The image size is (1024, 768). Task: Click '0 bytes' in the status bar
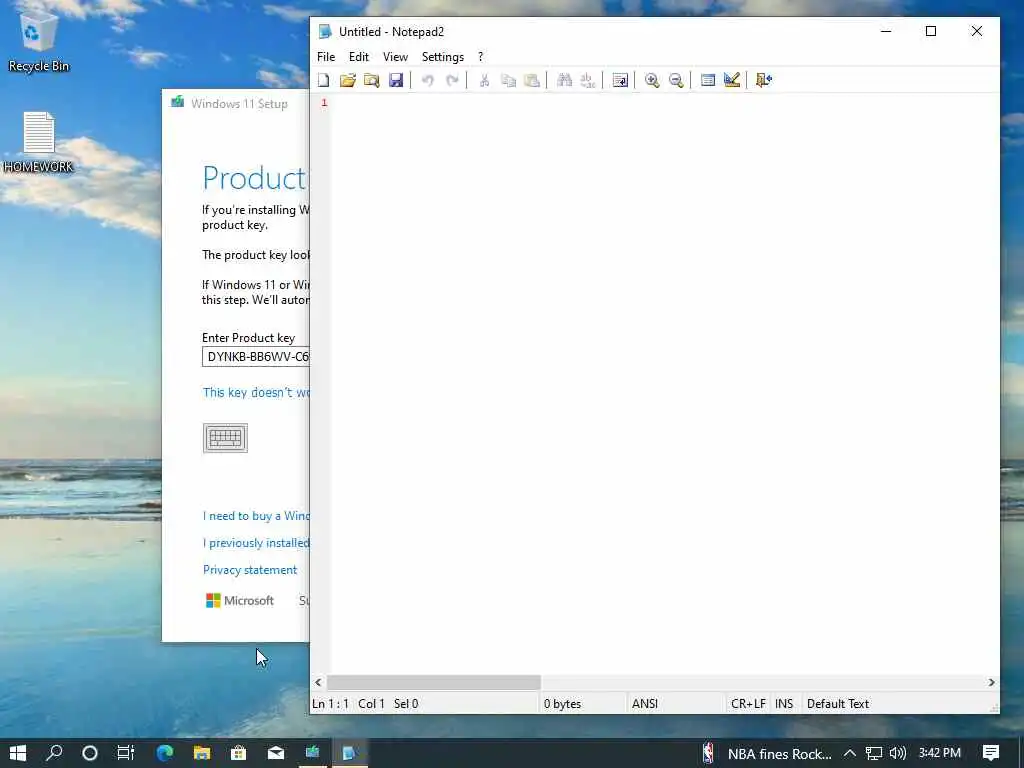562,704
